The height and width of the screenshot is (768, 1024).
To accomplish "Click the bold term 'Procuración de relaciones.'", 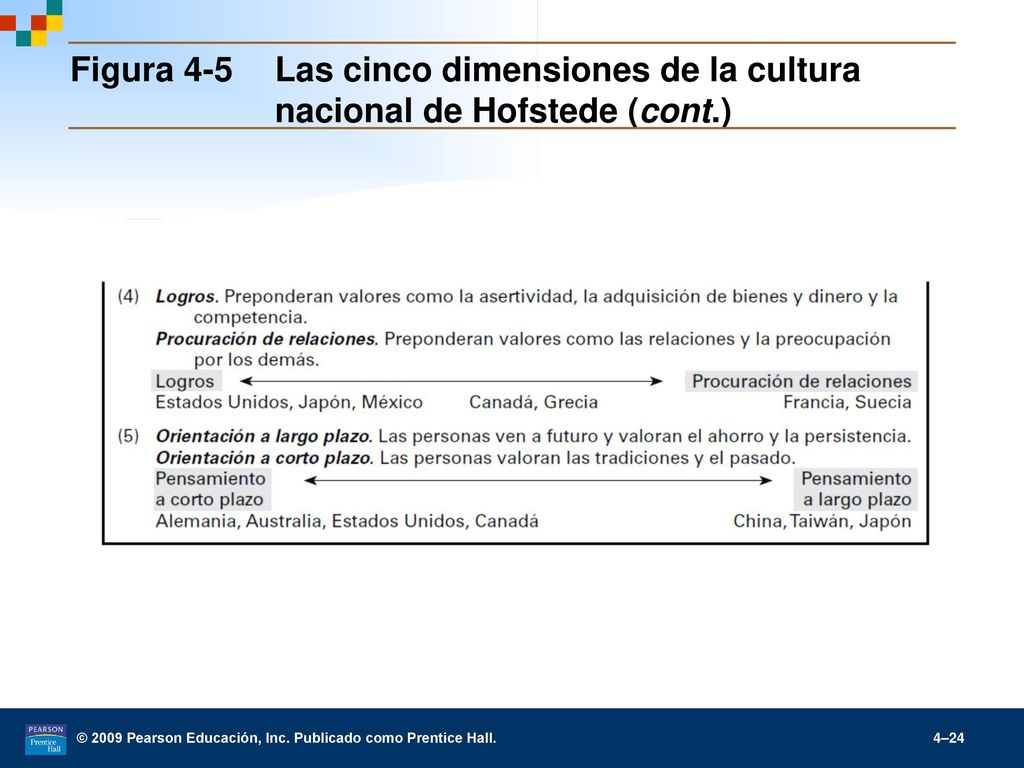I will (267, 339).
